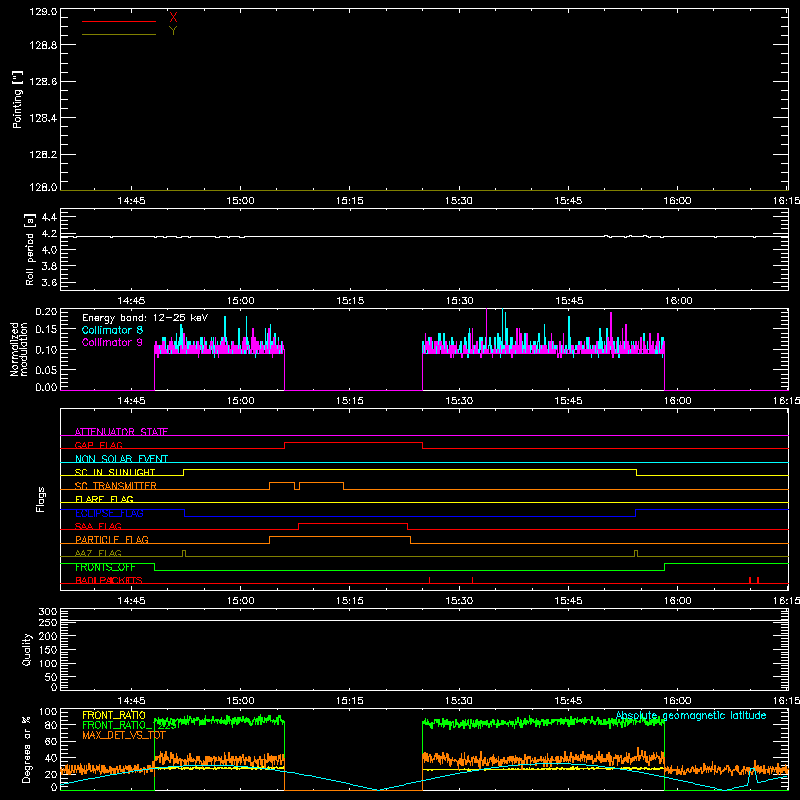Image resolution: width=800 pixels, height=800 pixels.
Task: Select the magenta 'Collimator 9' legend entry
Action: click(112, 342)
